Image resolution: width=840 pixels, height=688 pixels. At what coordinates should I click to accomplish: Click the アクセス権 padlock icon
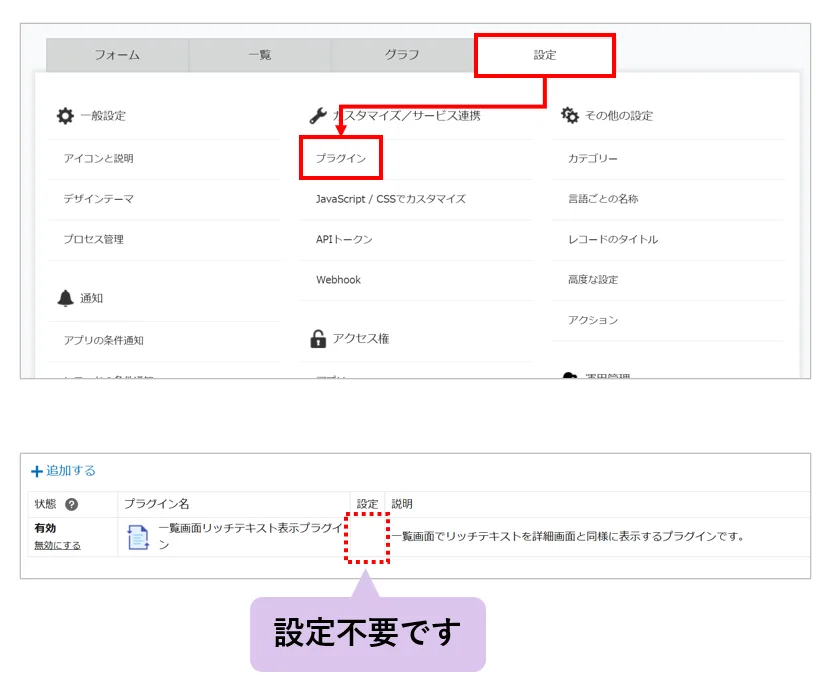pyautogui.click(x=318, y=339)
